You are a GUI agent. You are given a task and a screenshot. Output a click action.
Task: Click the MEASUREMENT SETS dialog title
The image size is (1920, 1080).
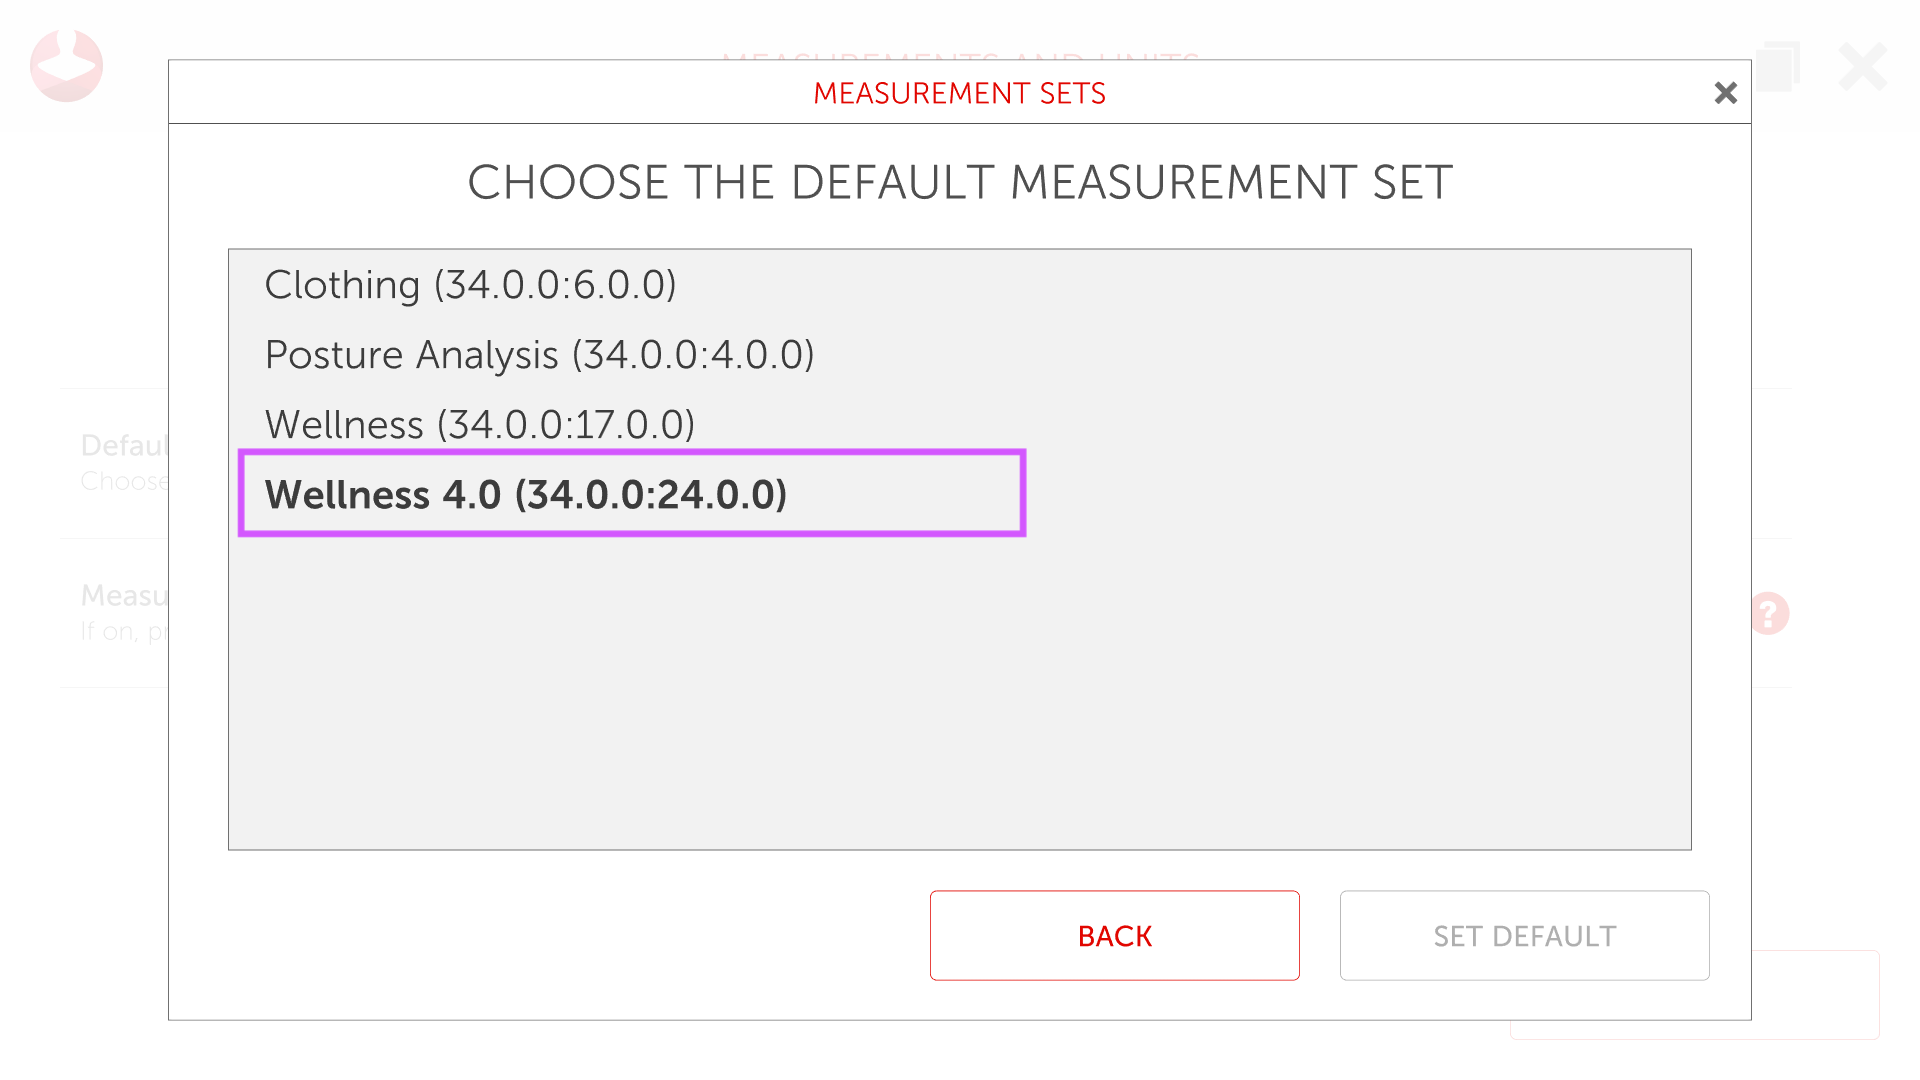click(959, 93)
